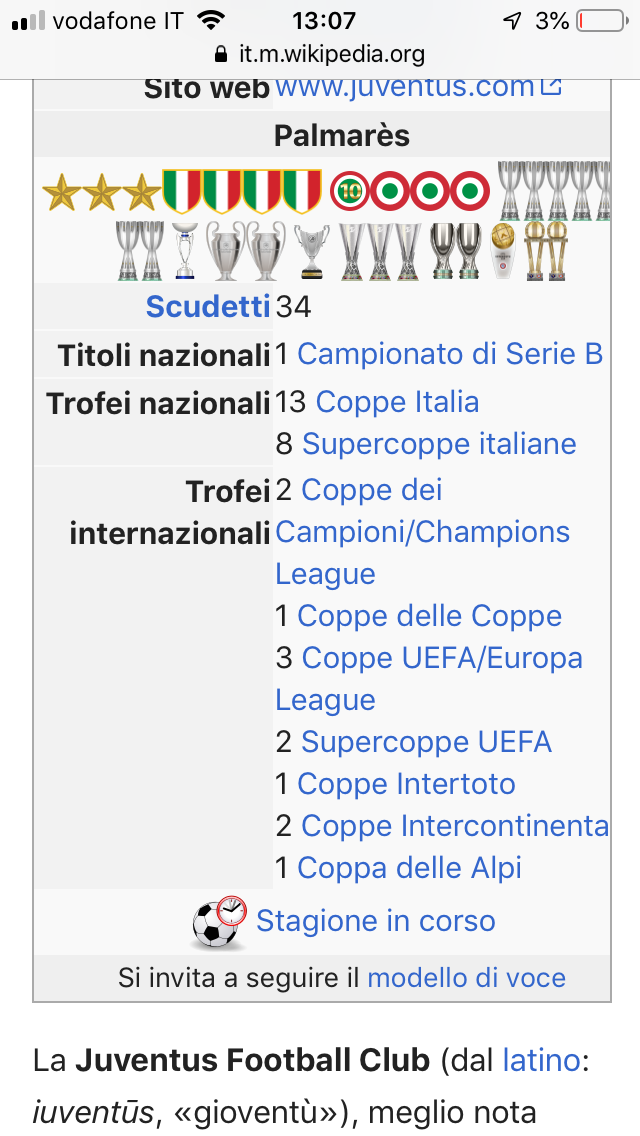640x1136 pixels.
Task: Open the Supercoppe italiane link
Action: point(439,444)
